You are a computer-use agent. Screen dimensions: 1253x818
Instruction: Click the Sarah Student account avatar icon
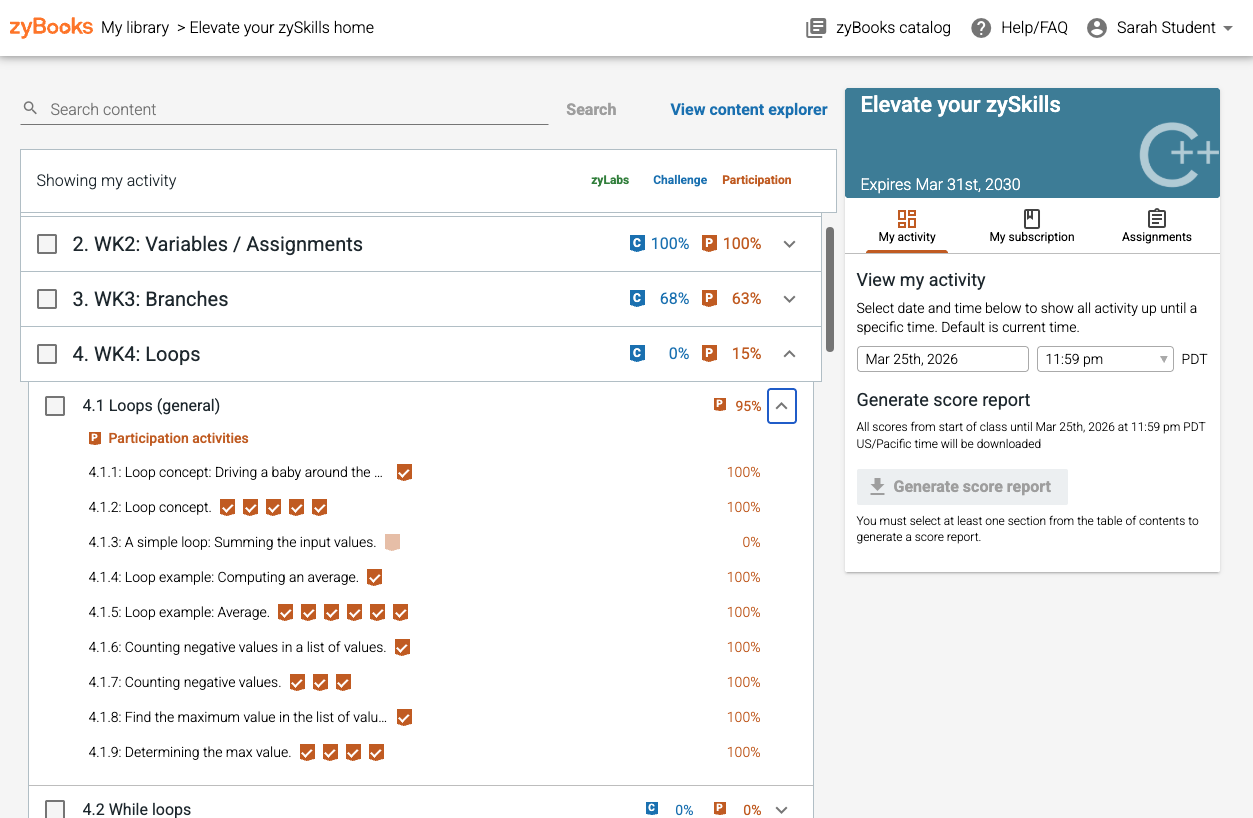click(1097, 28)
